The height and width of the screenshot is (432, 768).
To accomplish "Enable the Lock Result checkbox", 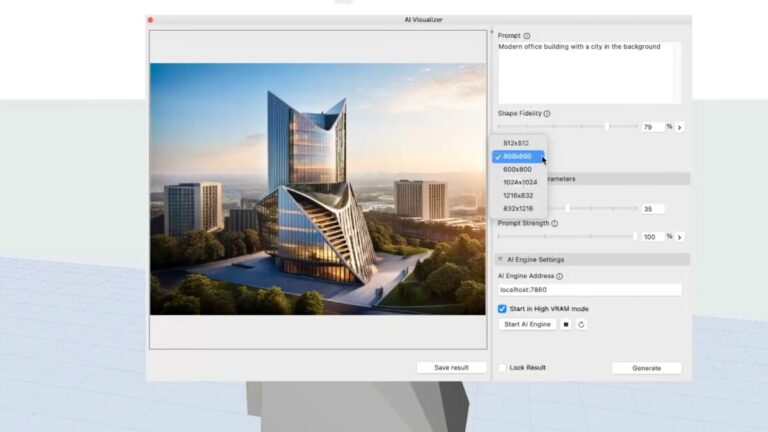I will point(503,368).
